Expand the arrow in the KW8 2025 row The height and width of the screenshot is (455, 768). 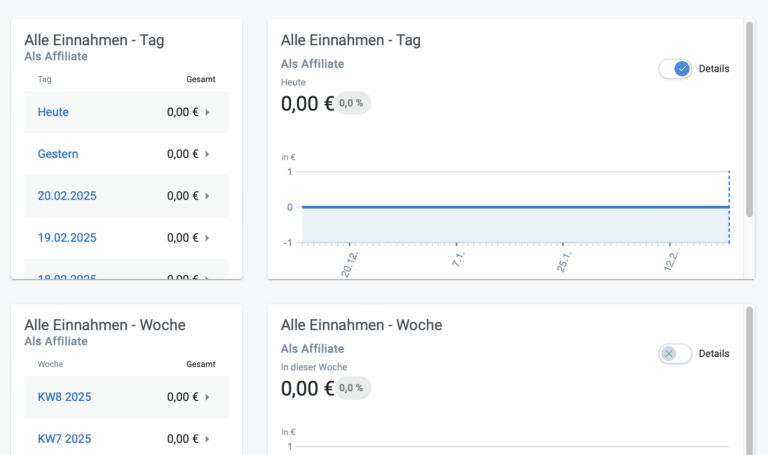click(207, 397)
